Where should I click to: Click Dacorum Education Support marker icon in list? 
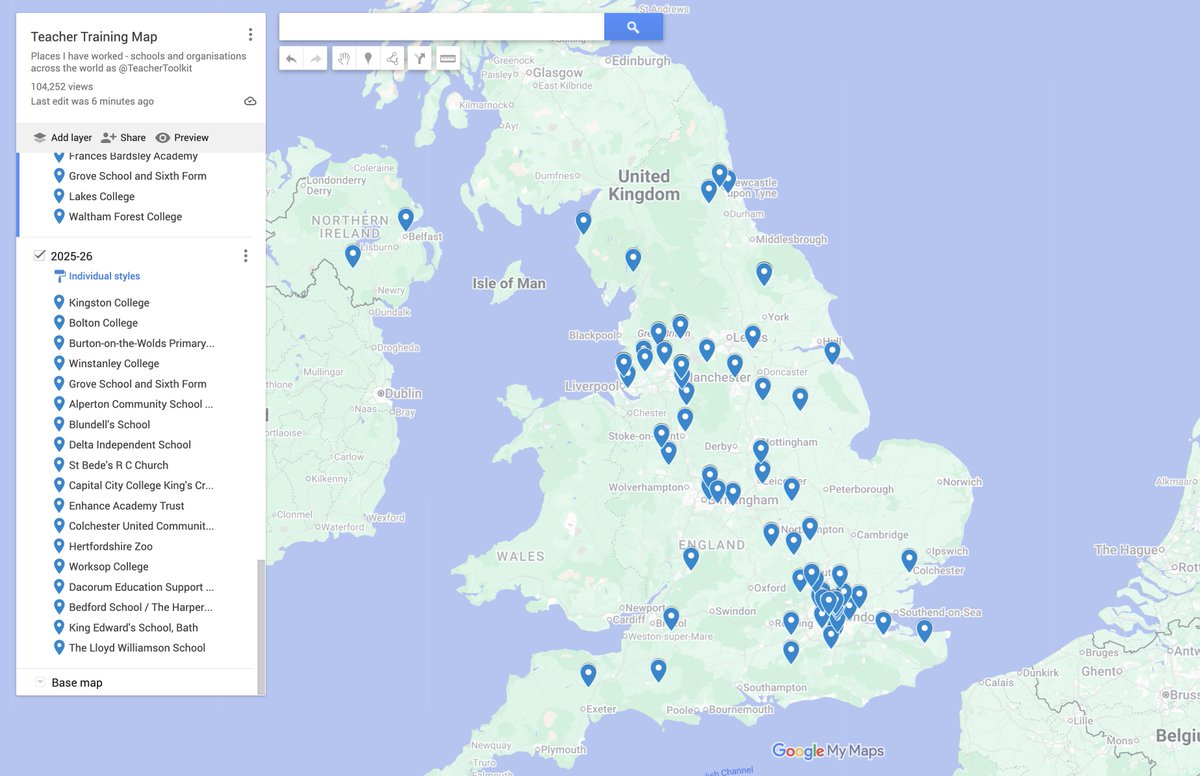pos(59,587)
